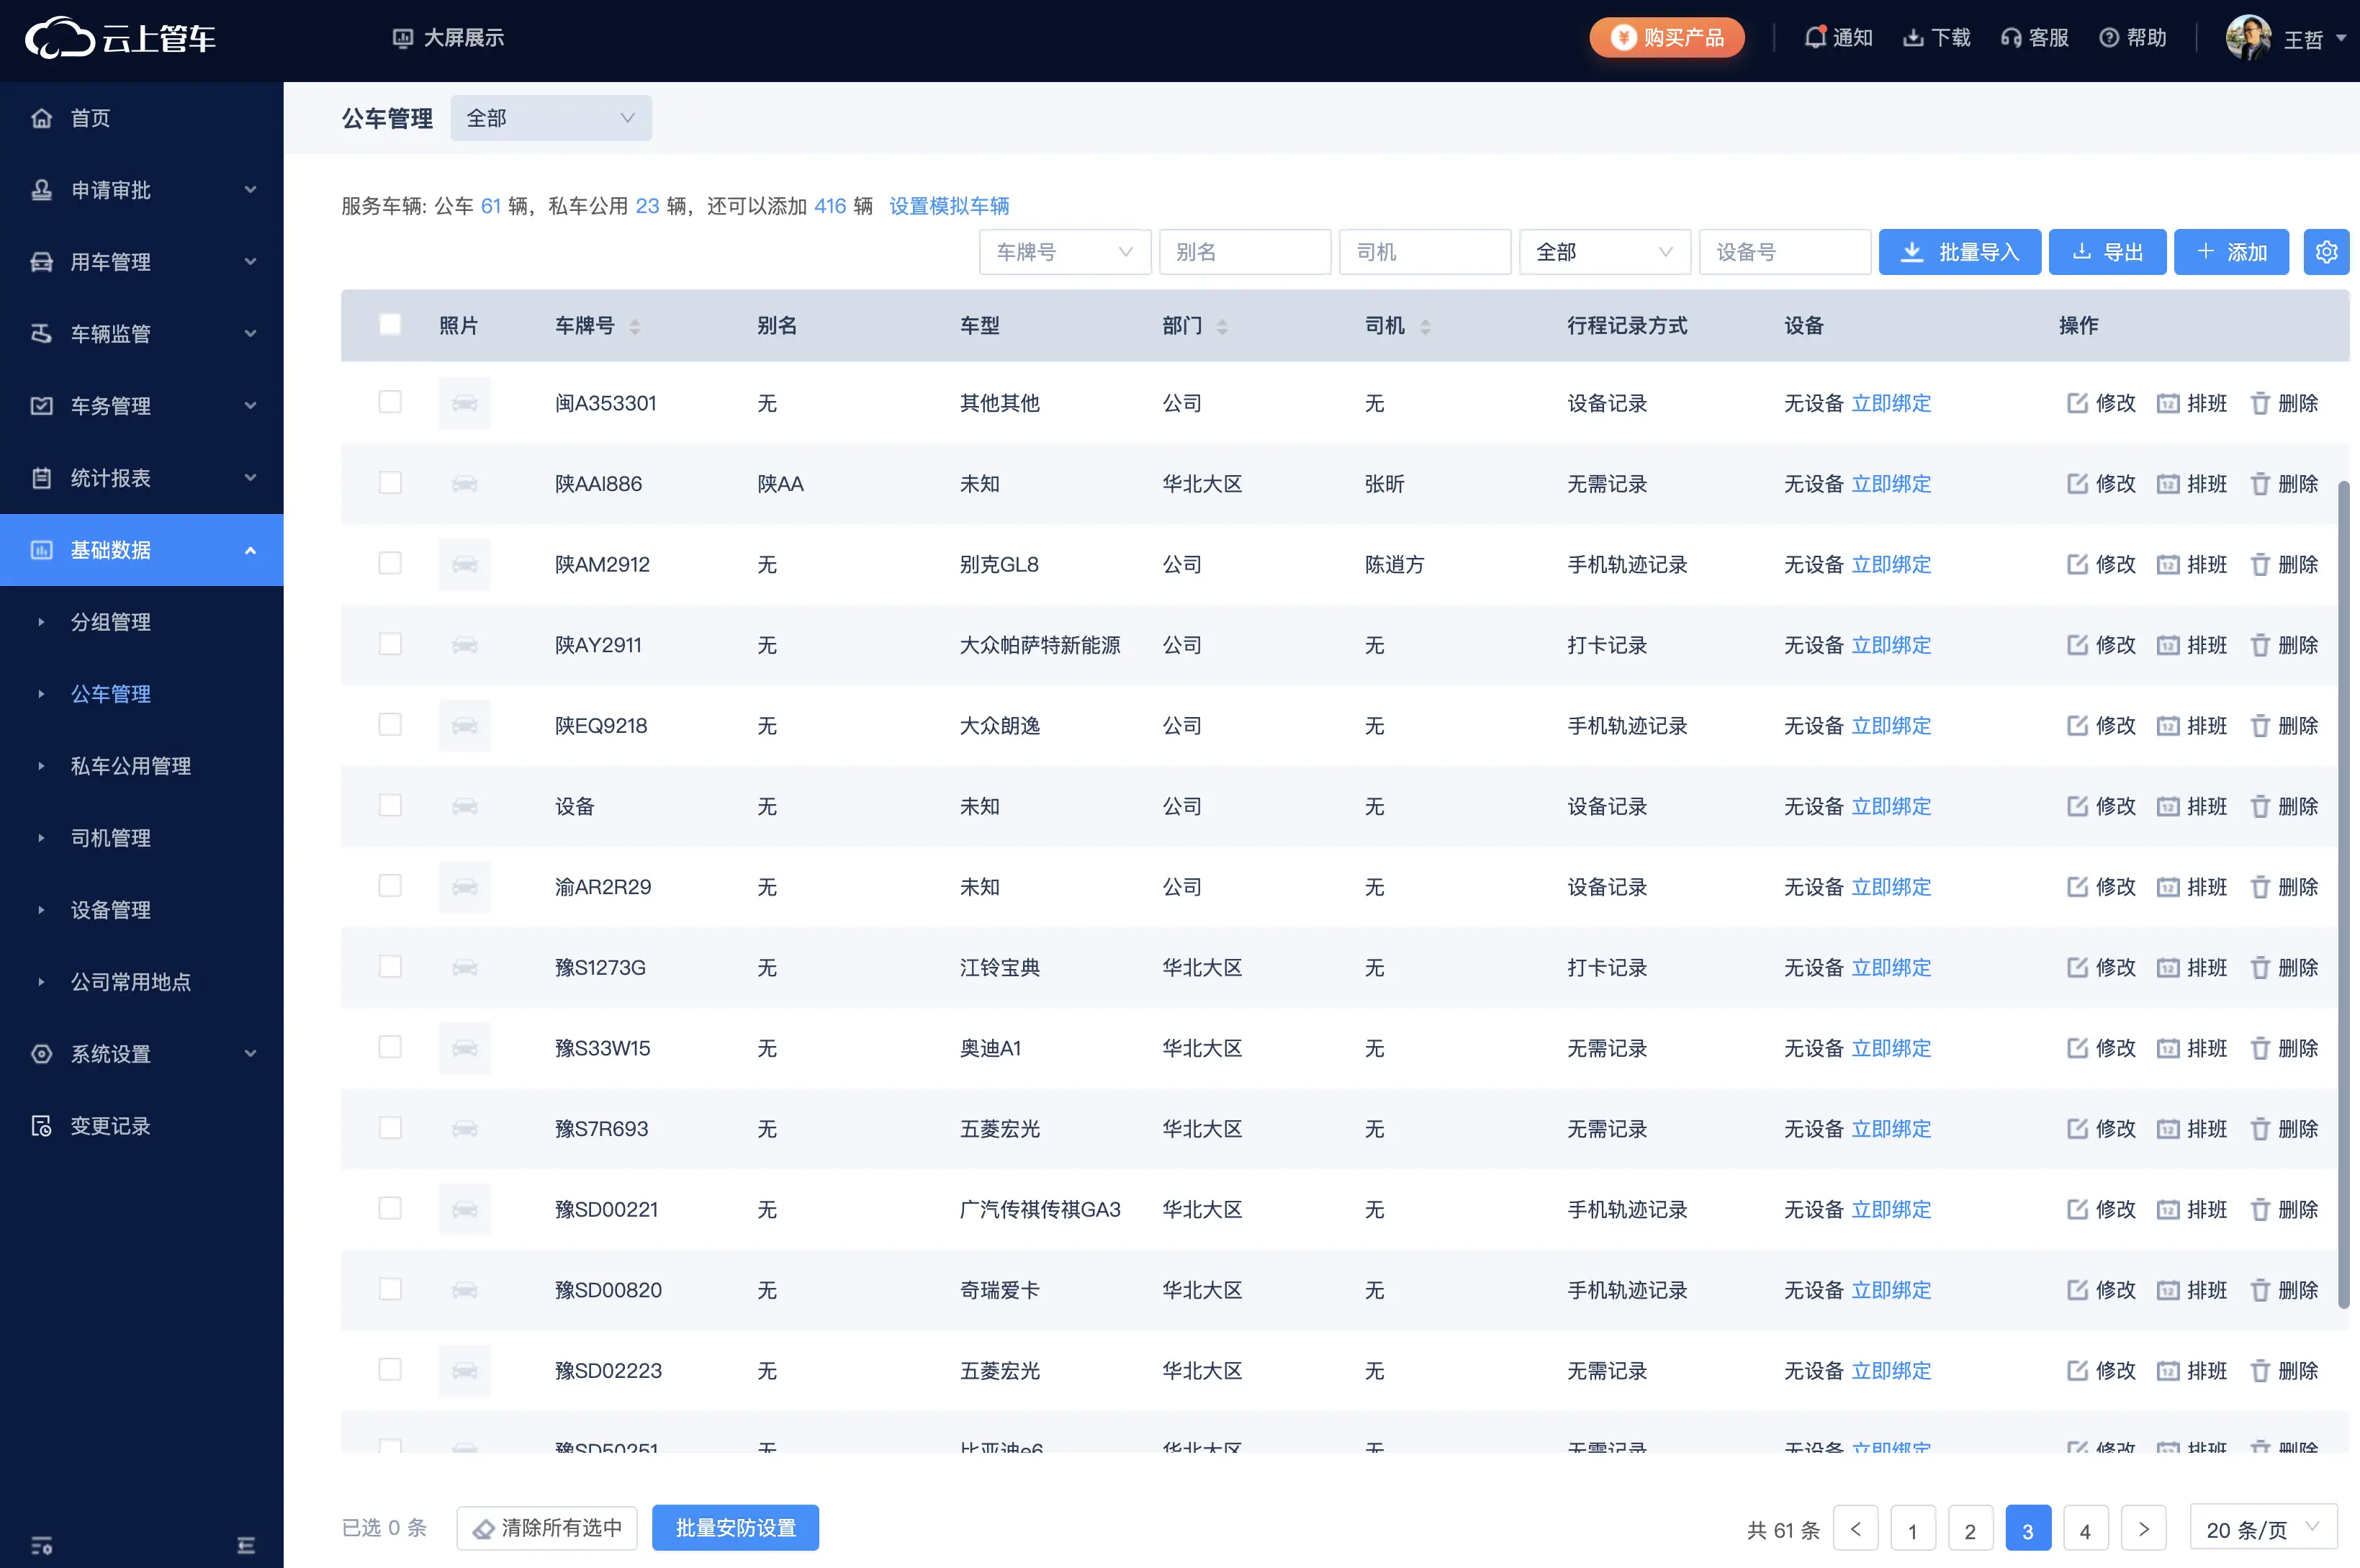Click the settings gear icon beside Add button
Screen dimensions: 2360x1568
click(x=2326, y=252)
